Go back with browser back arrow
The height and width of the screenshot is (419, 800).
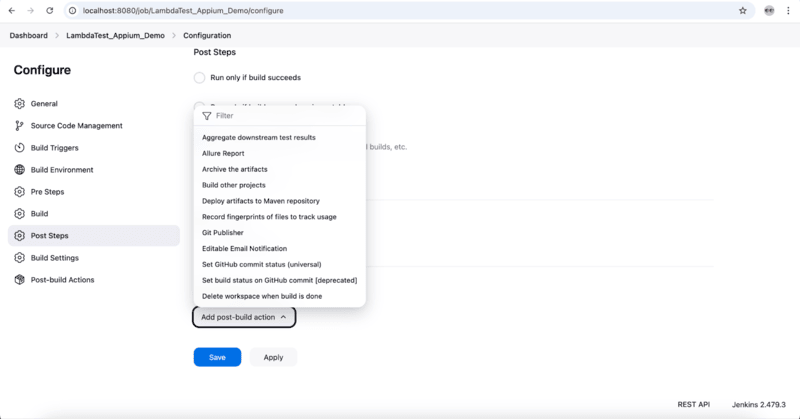12,11
